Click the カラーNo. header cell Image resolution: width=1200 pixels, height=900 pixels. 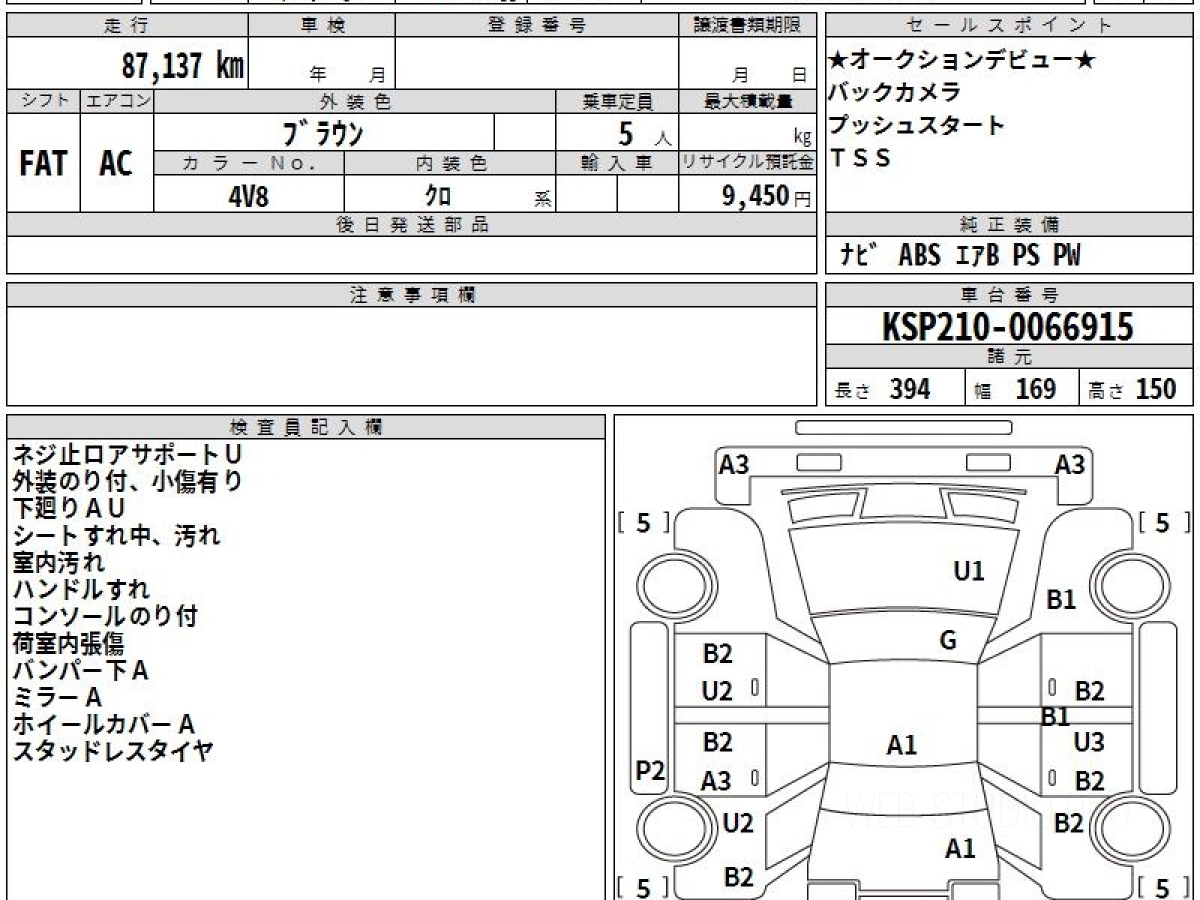click(x=249, y=163)
